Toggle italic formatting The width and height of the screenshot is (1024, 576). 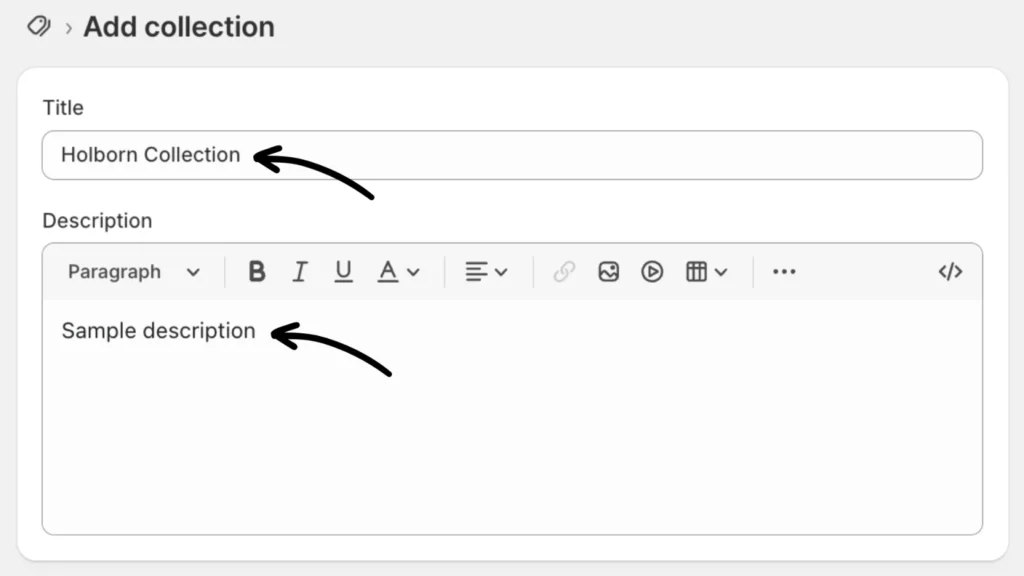pos(299,272)
